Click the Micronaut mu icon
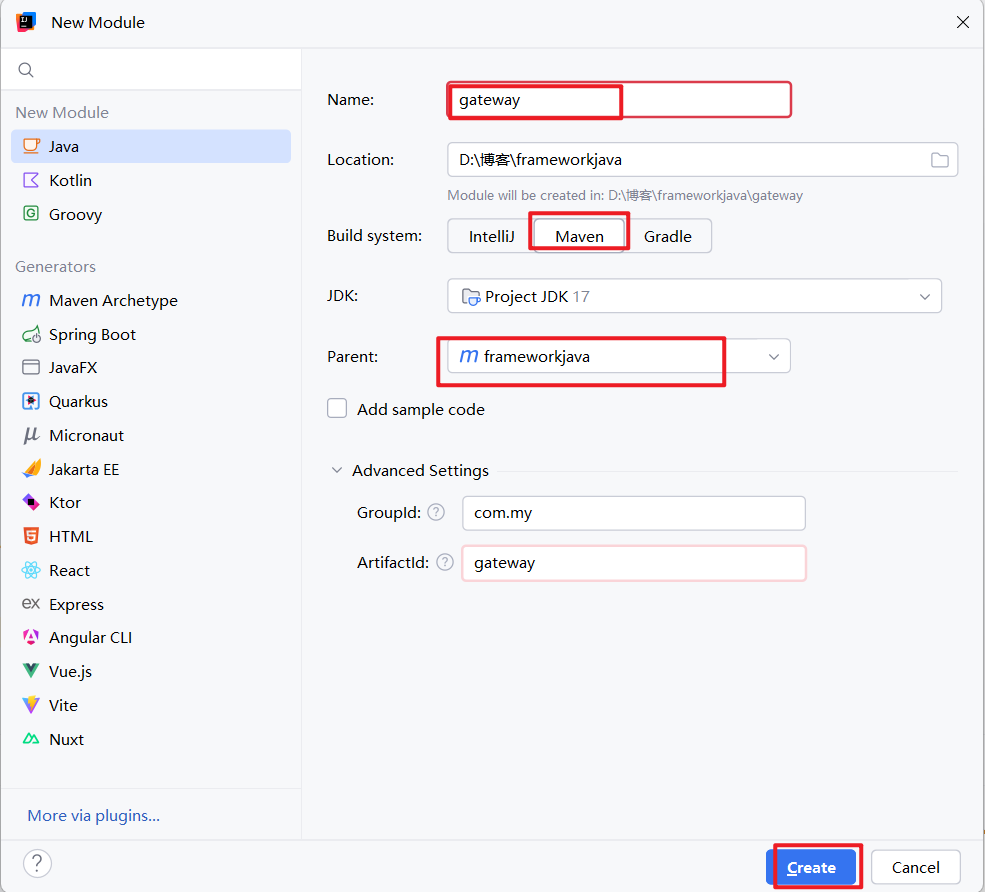This screenshot has height=892, width=985. (31, 435)
